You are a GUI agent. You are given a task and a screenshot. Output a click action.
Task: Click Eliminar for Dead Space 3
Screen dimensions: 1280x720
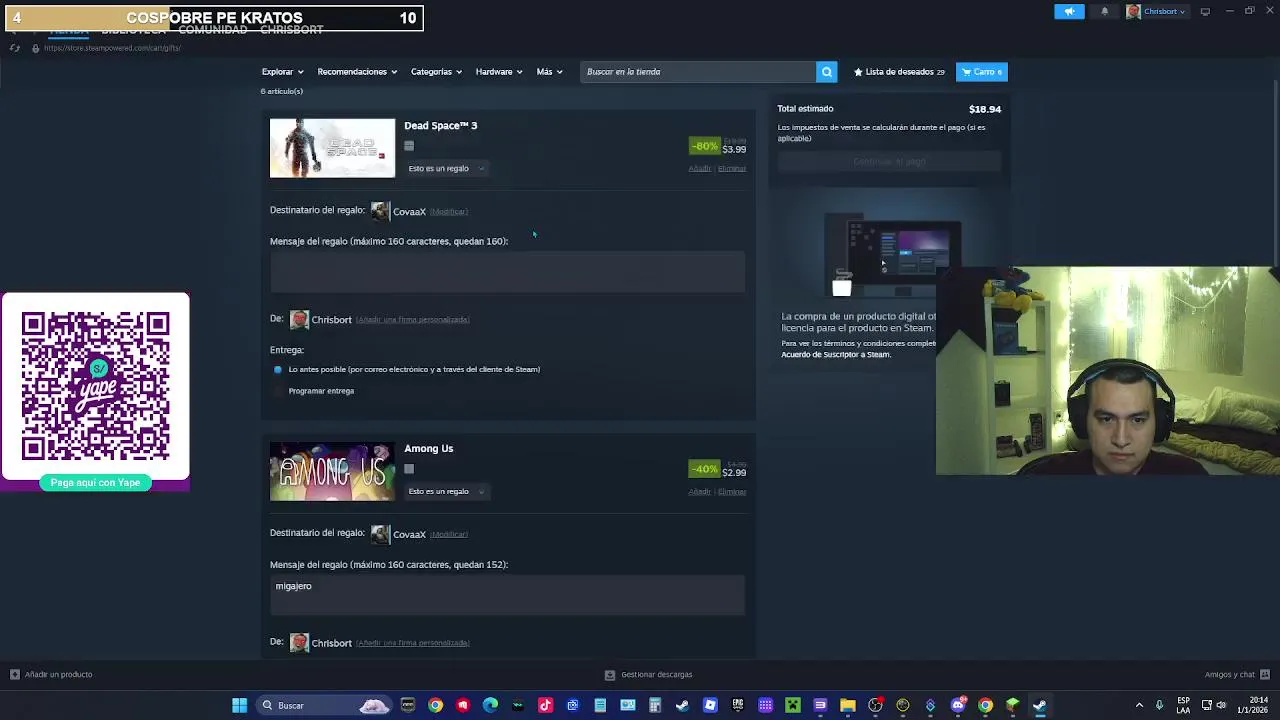point(732,168)
